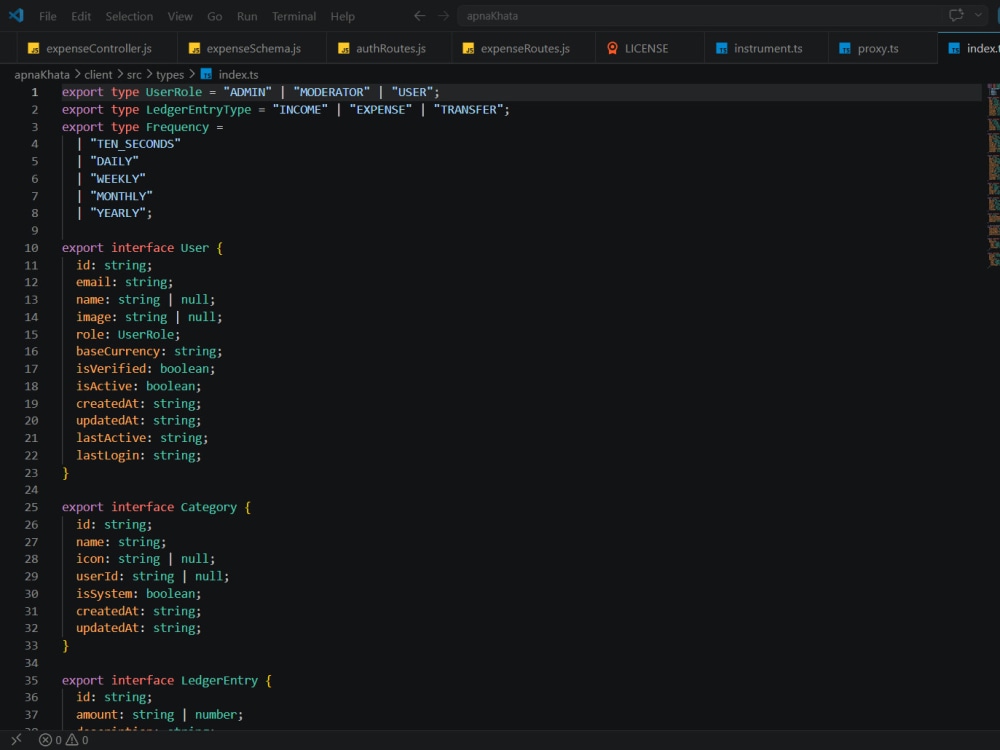Open the Run menu
The width and height of the screenshot is (1000, 750).
[x=247, y=17]
